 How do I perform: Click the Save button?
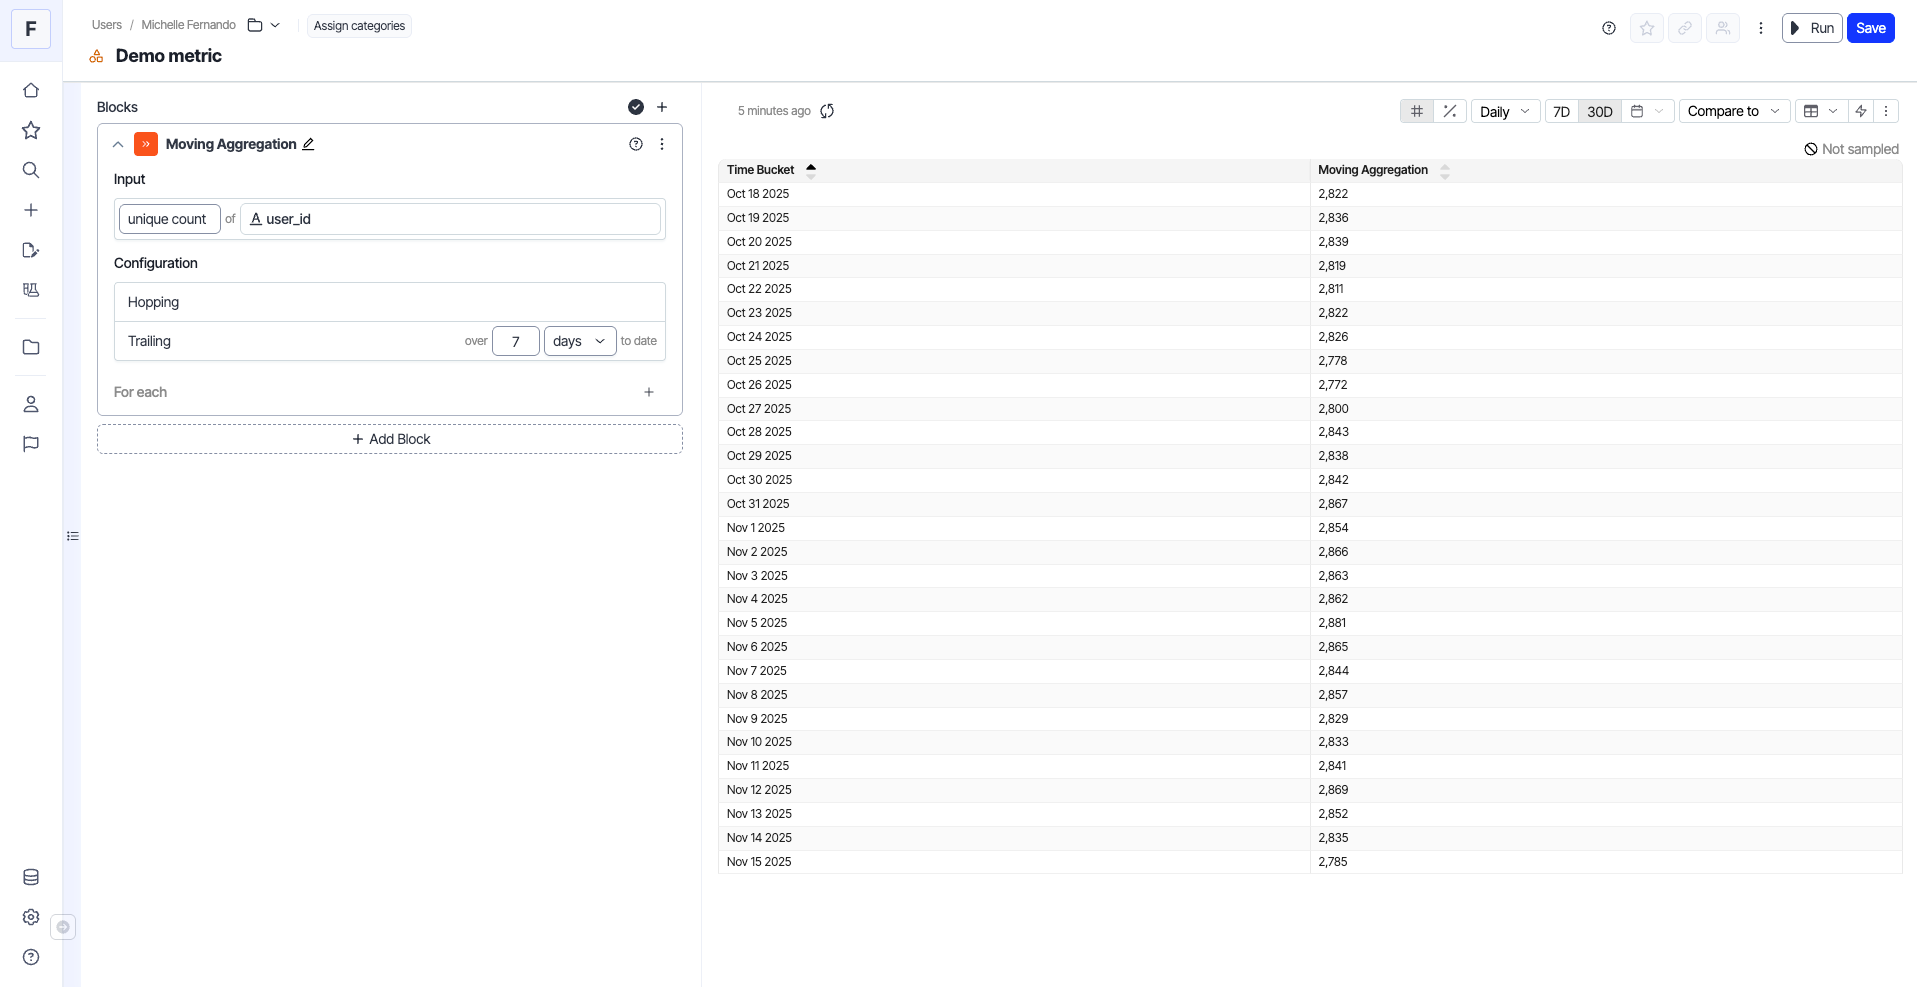tap(1870, 28)
